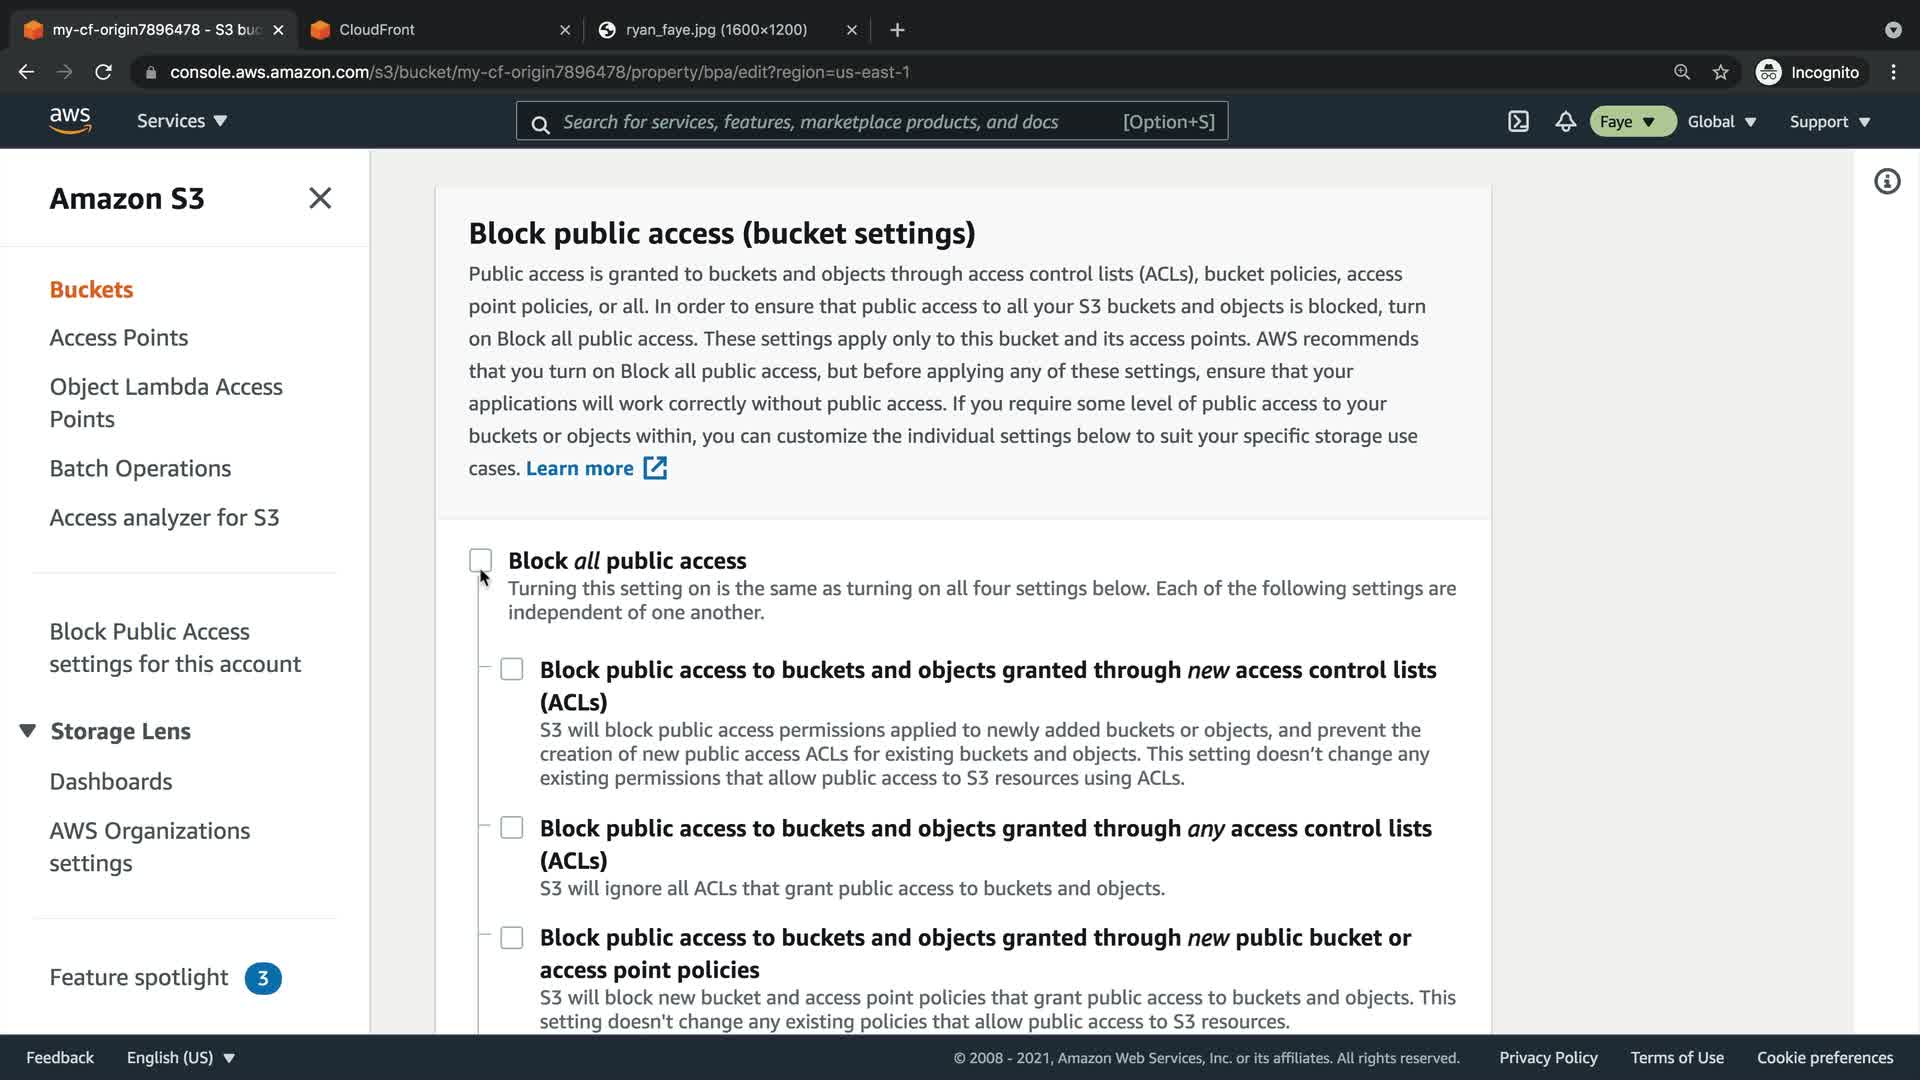The width and height of the screenshot is (1920, 1080).
Task: Open the Global region dropdown
Action: pyautogui.click(x=1721, y=121)
